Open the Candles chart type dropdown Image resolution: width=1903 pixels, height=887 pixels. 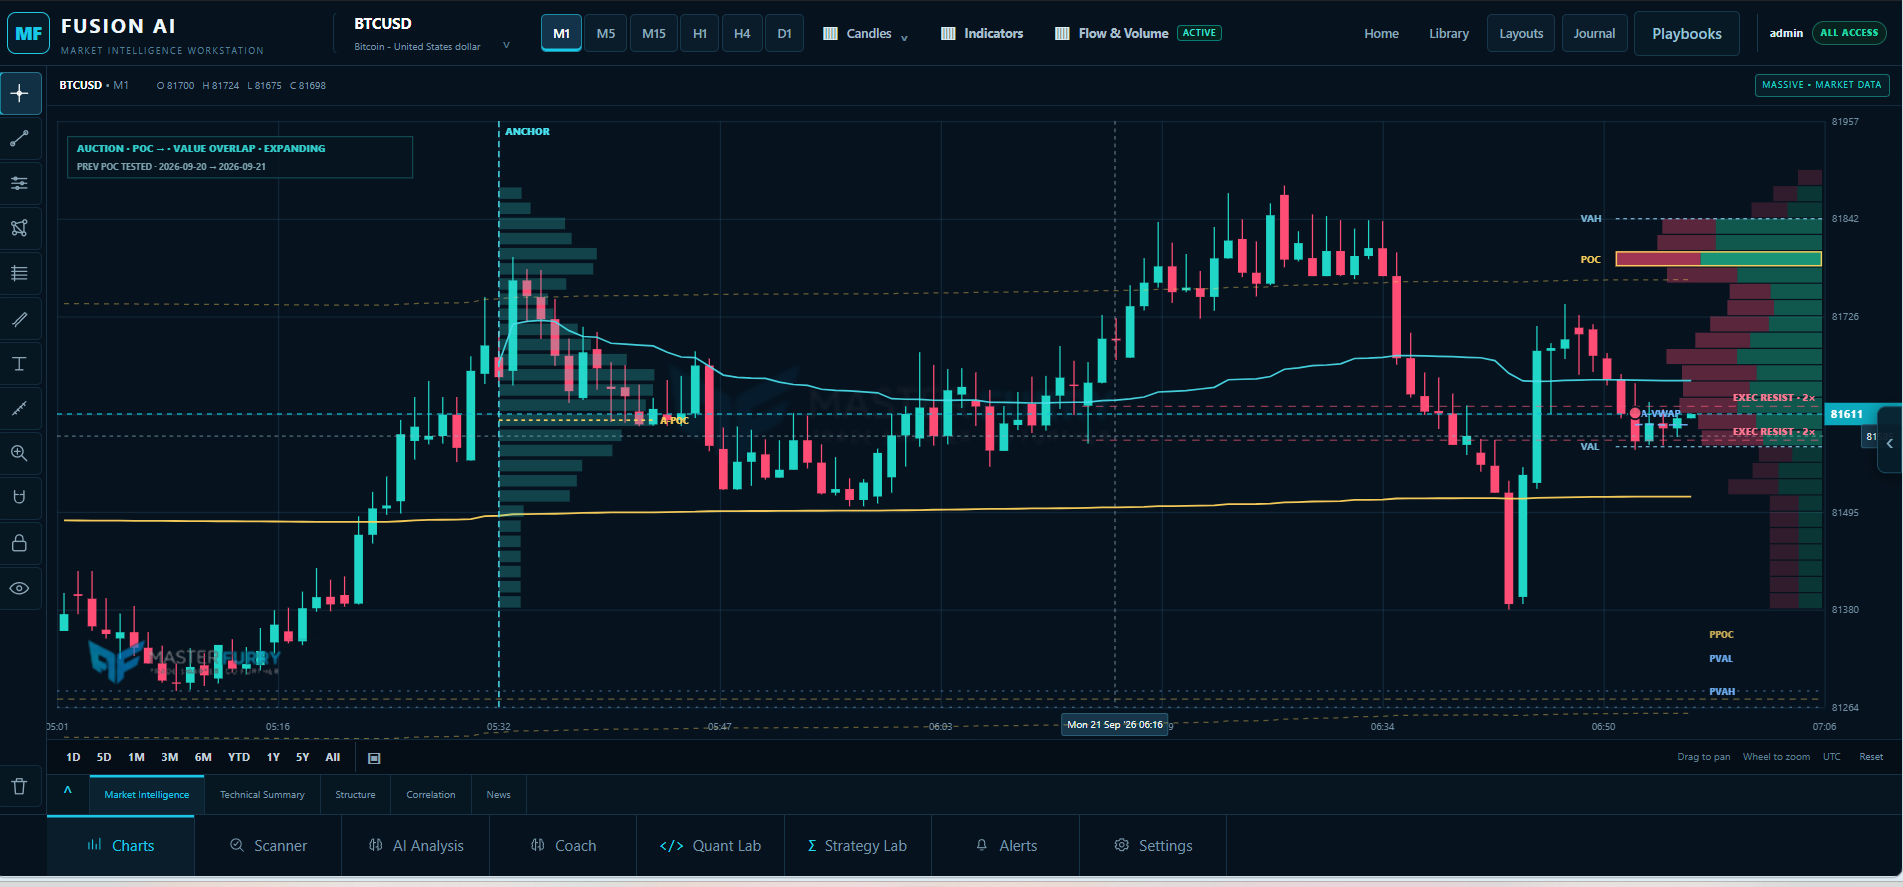pos(865,34)
